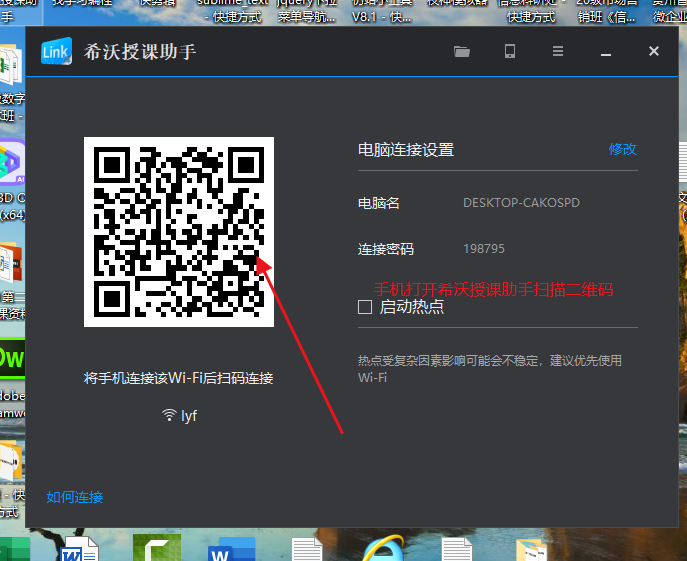The width and height of the screenshot is (687, 561).
Task: Click the QR code image
Action: pyautogui.click(x=179, y=232)
